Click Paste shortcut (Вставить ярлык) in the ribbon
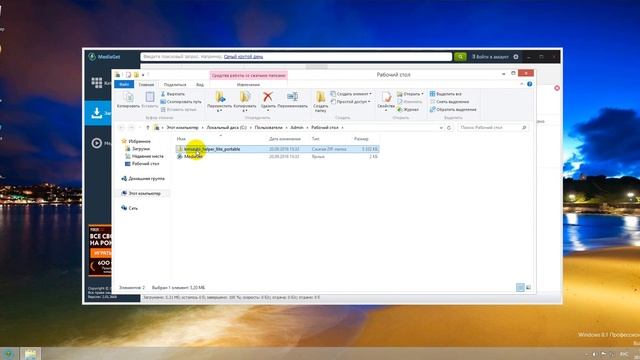This screenshot has width=640, height=360. coord(179,109)
